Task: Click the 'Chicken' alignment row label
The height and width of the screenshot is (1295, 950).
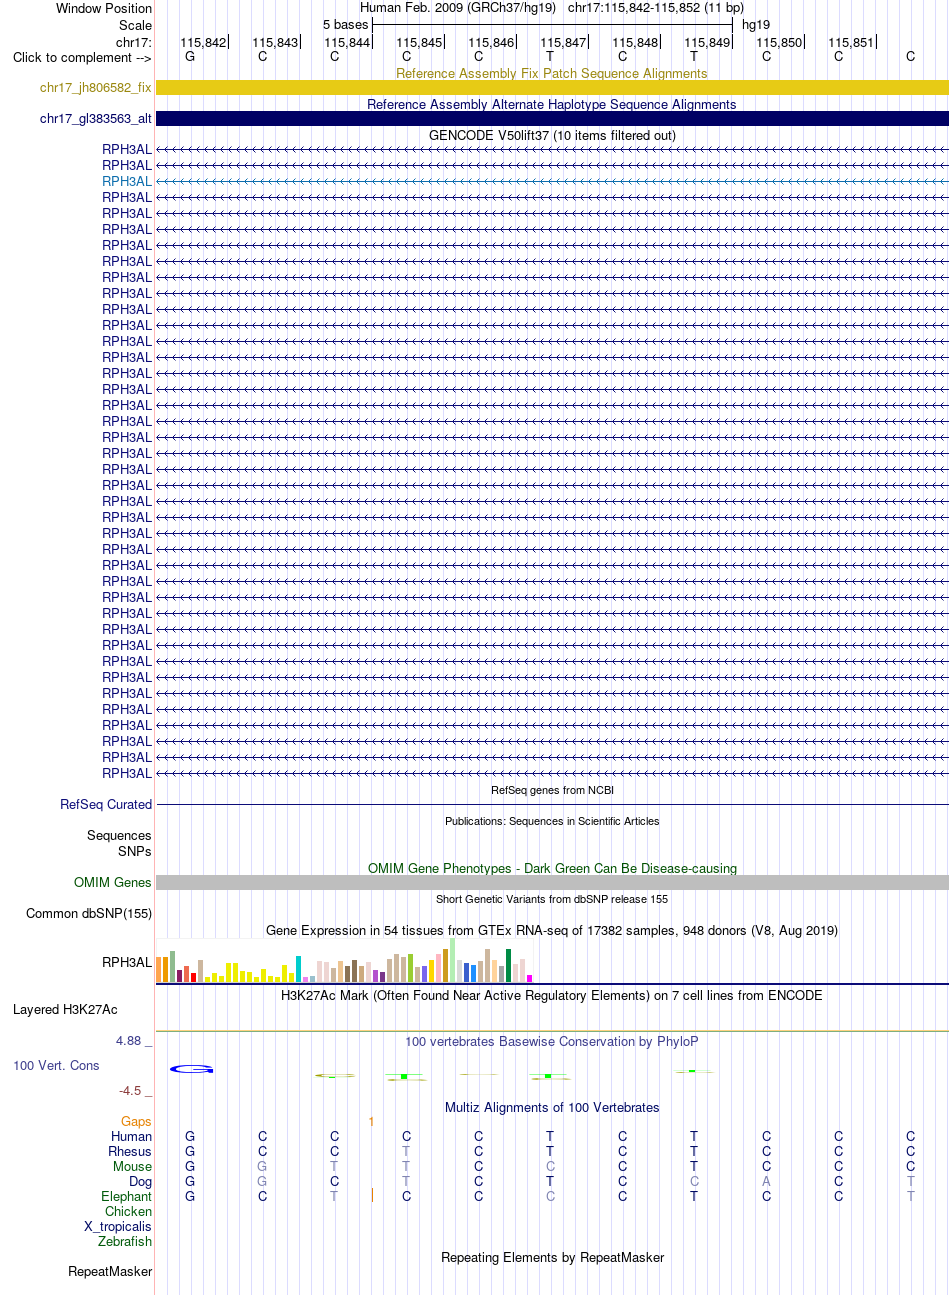Action: pos(128,1211)
